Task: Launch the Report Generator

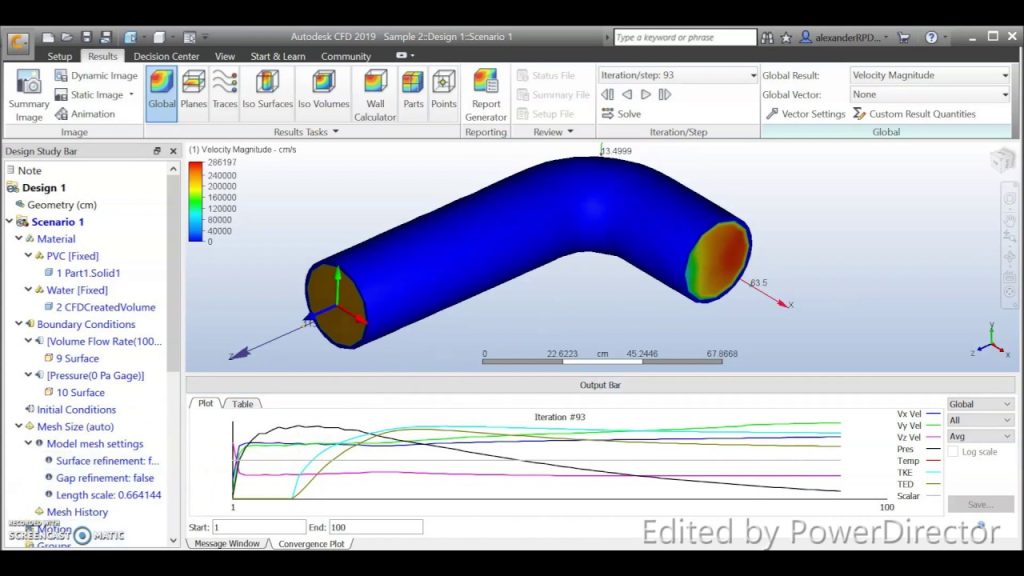Action: click(x=486, y=95)
